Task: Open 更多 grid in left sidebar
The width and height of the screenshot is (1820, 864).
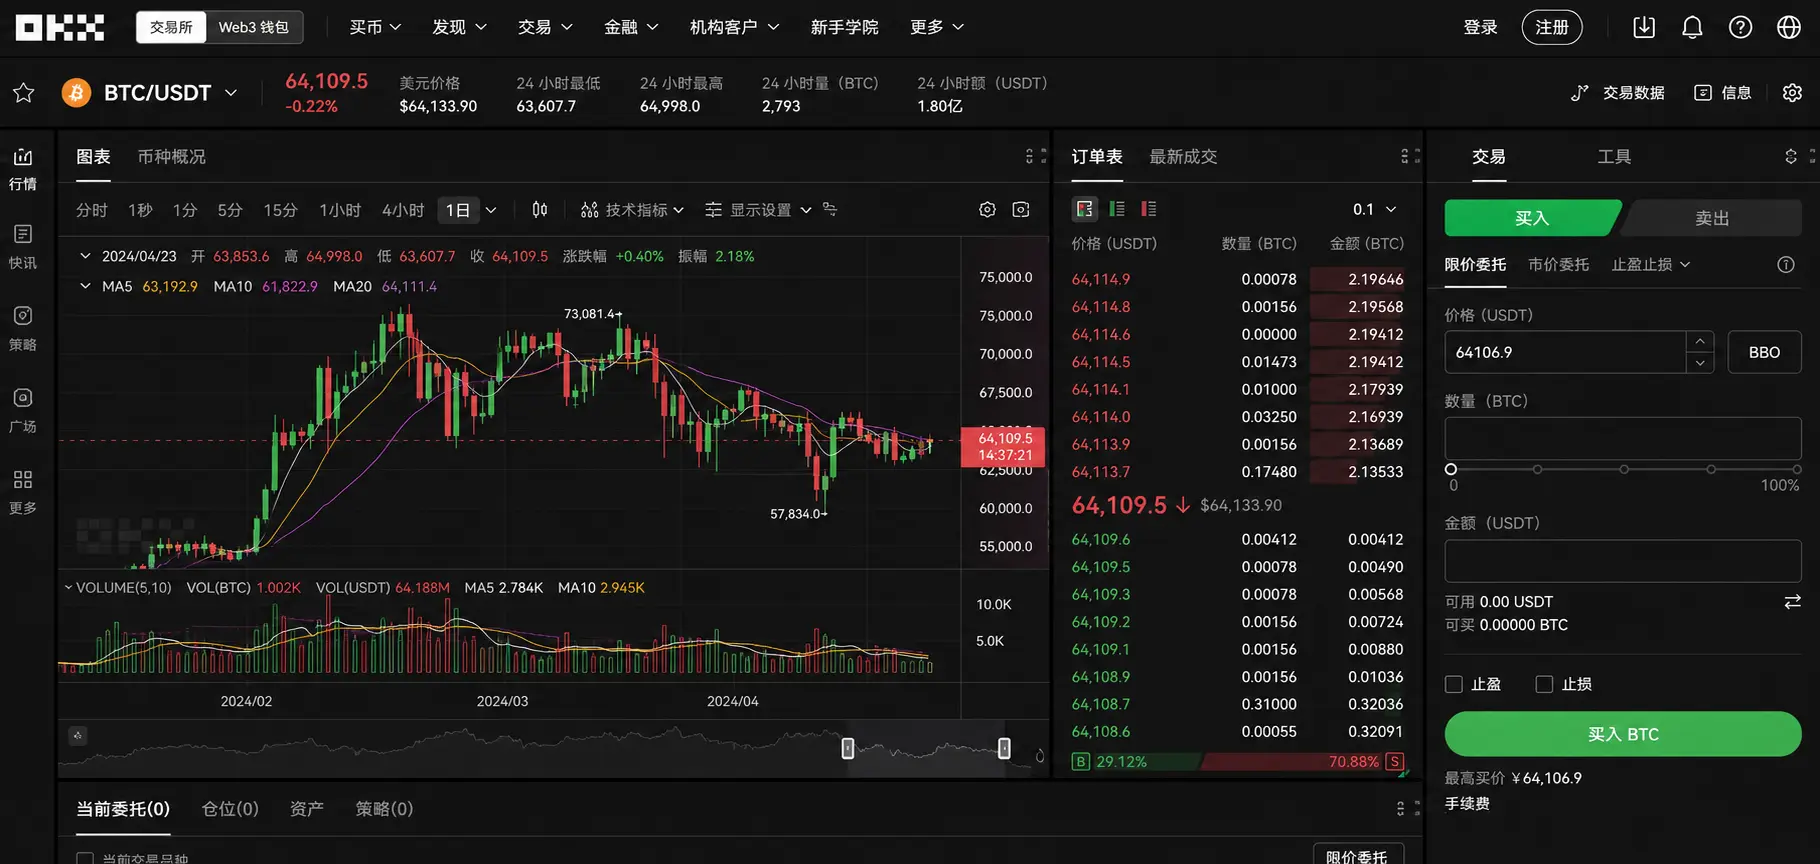Action: (x=23, y=493)
